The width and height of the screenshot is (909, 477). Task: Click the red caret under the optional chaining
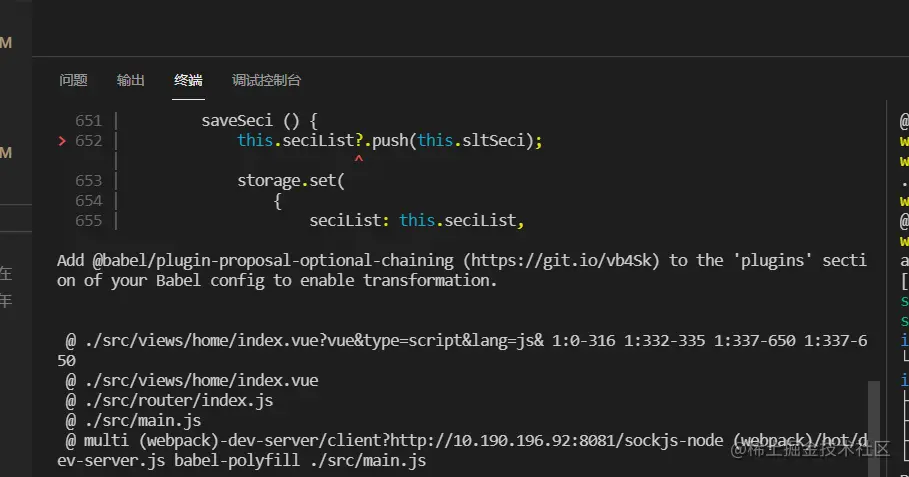click(x=358, y=161)
